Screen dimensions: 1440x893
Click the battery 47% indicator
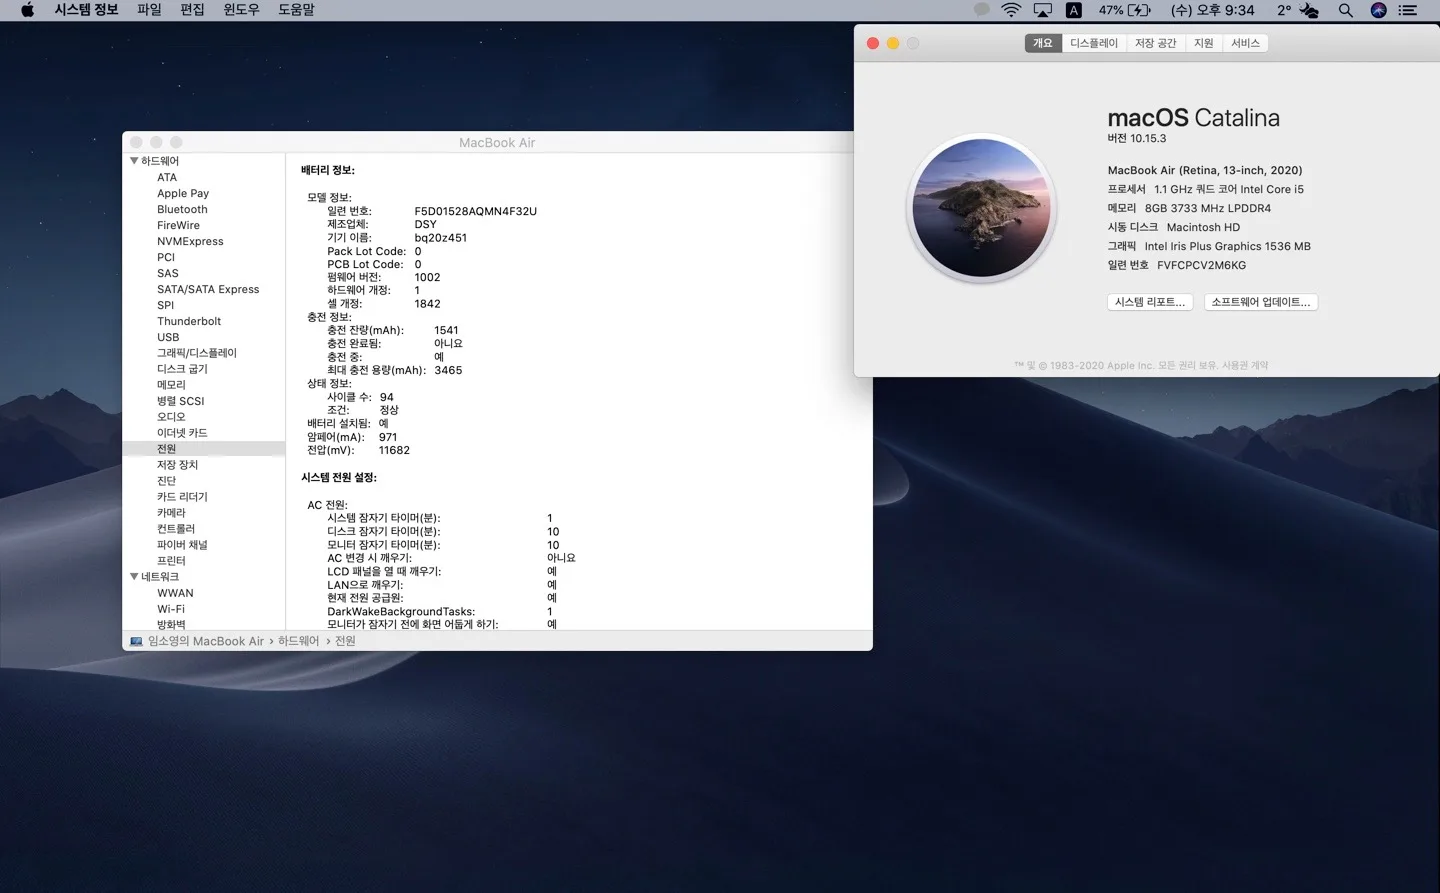click(1124, 10)
